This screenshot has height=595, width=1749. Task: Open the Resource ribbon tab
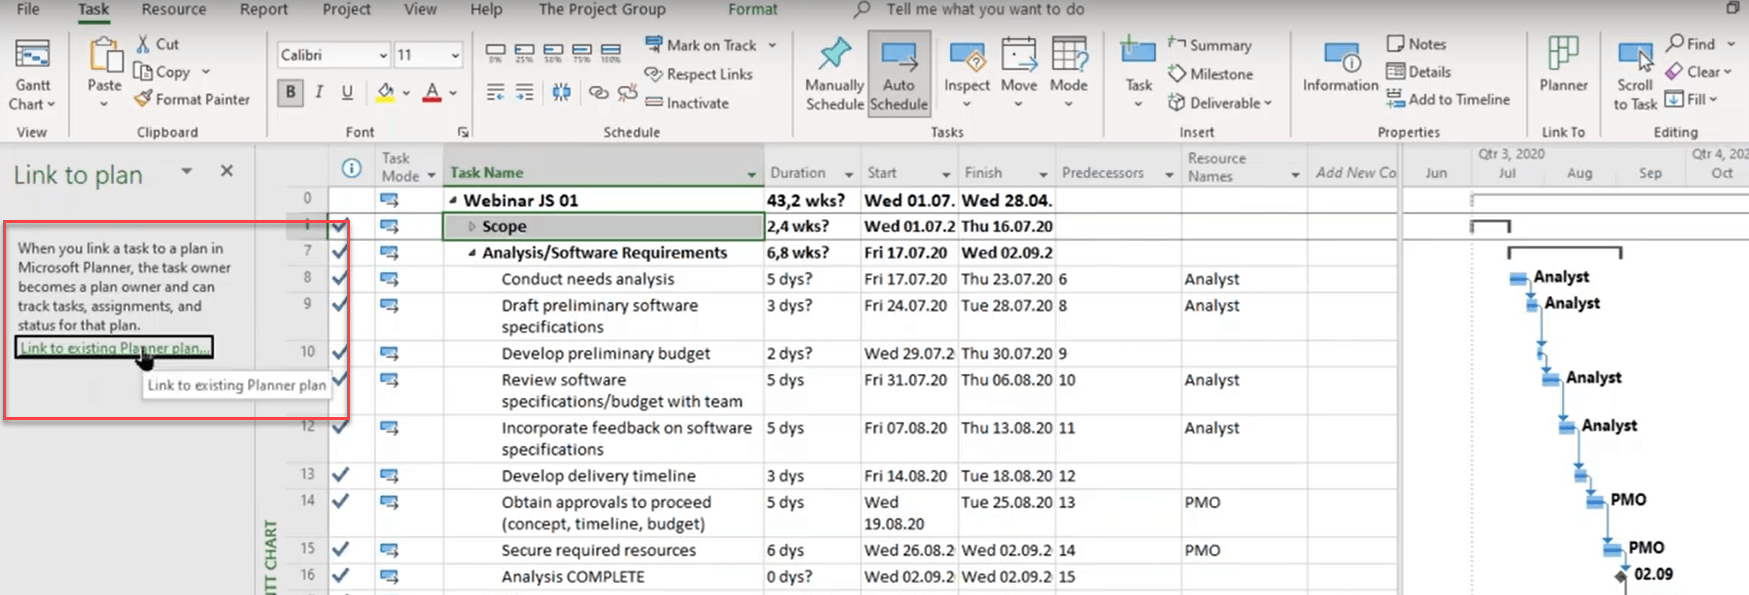point(173,9)
